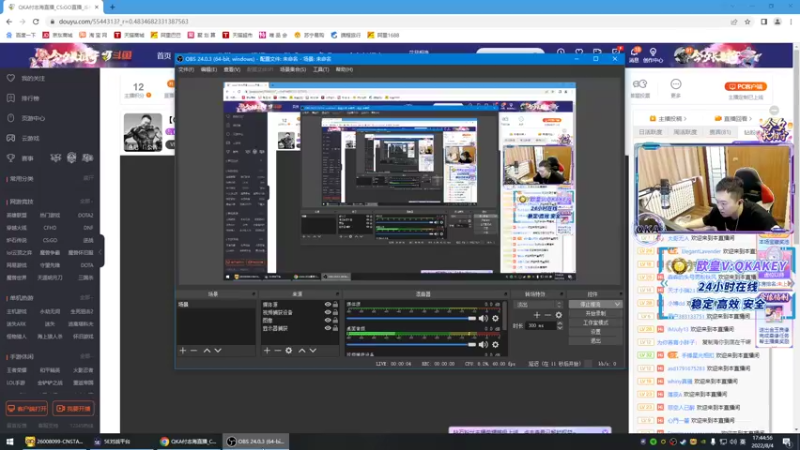This screenshot has width=800, height=450.
Task: Collapse the Douyu left sidebar handle
Action: [102, 251]
